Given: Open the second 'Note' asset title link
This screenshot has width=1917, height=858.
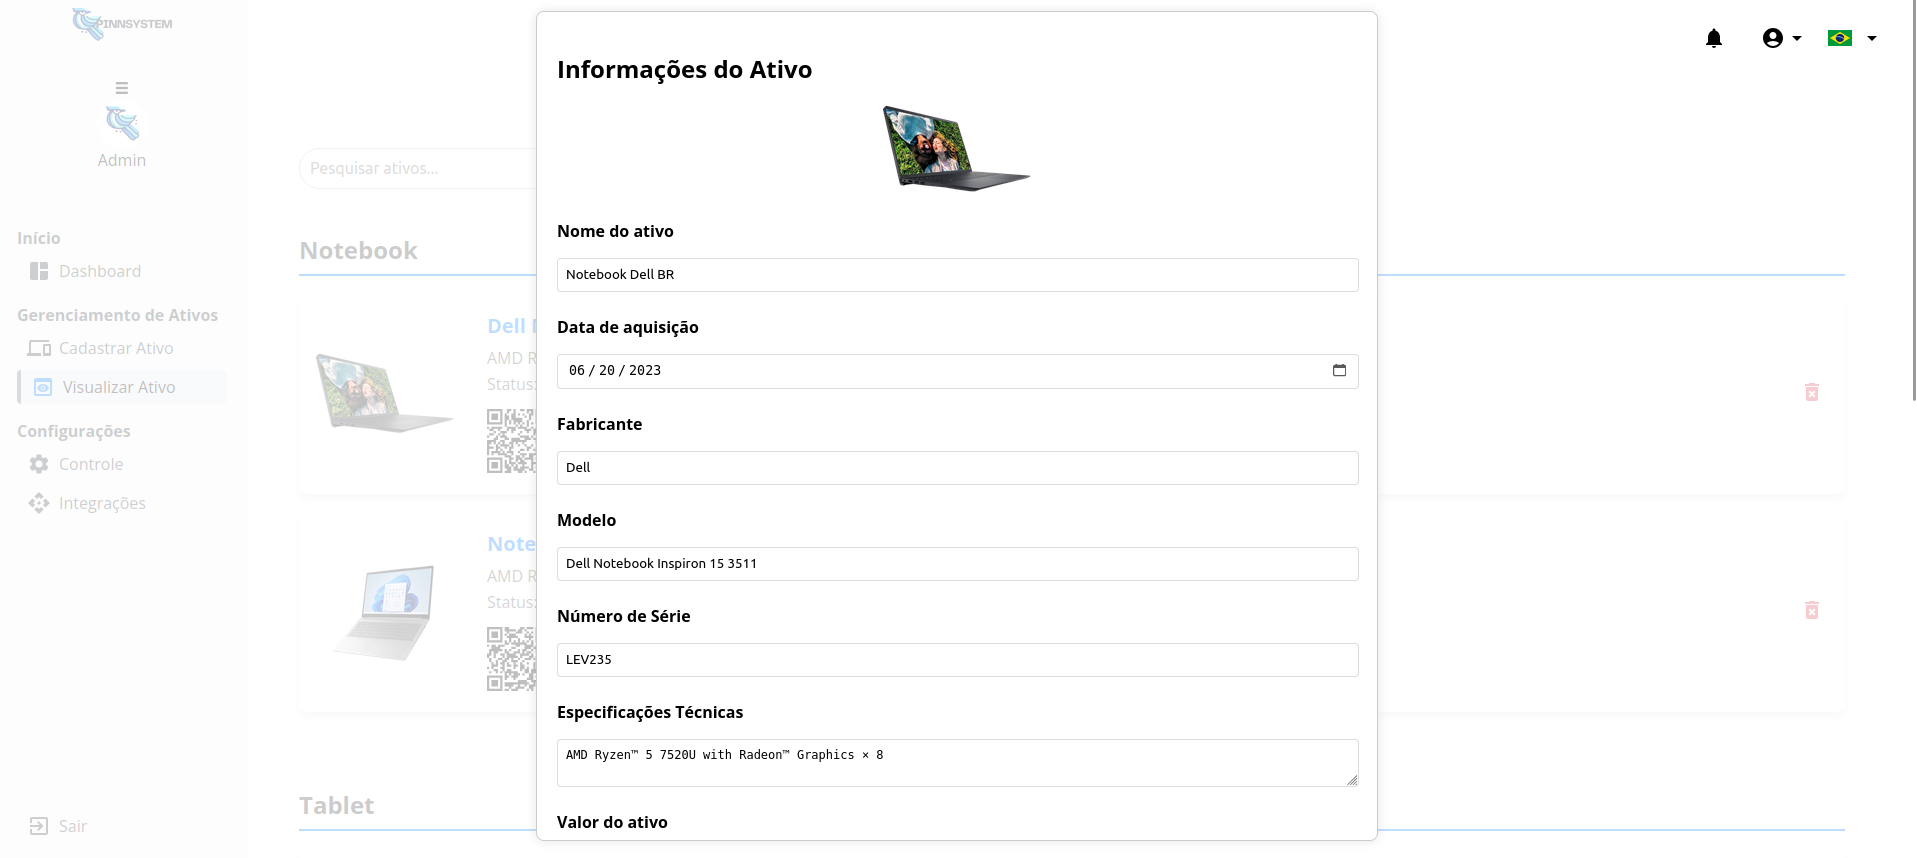Looking at the screenshot, I should pos(511,544).
